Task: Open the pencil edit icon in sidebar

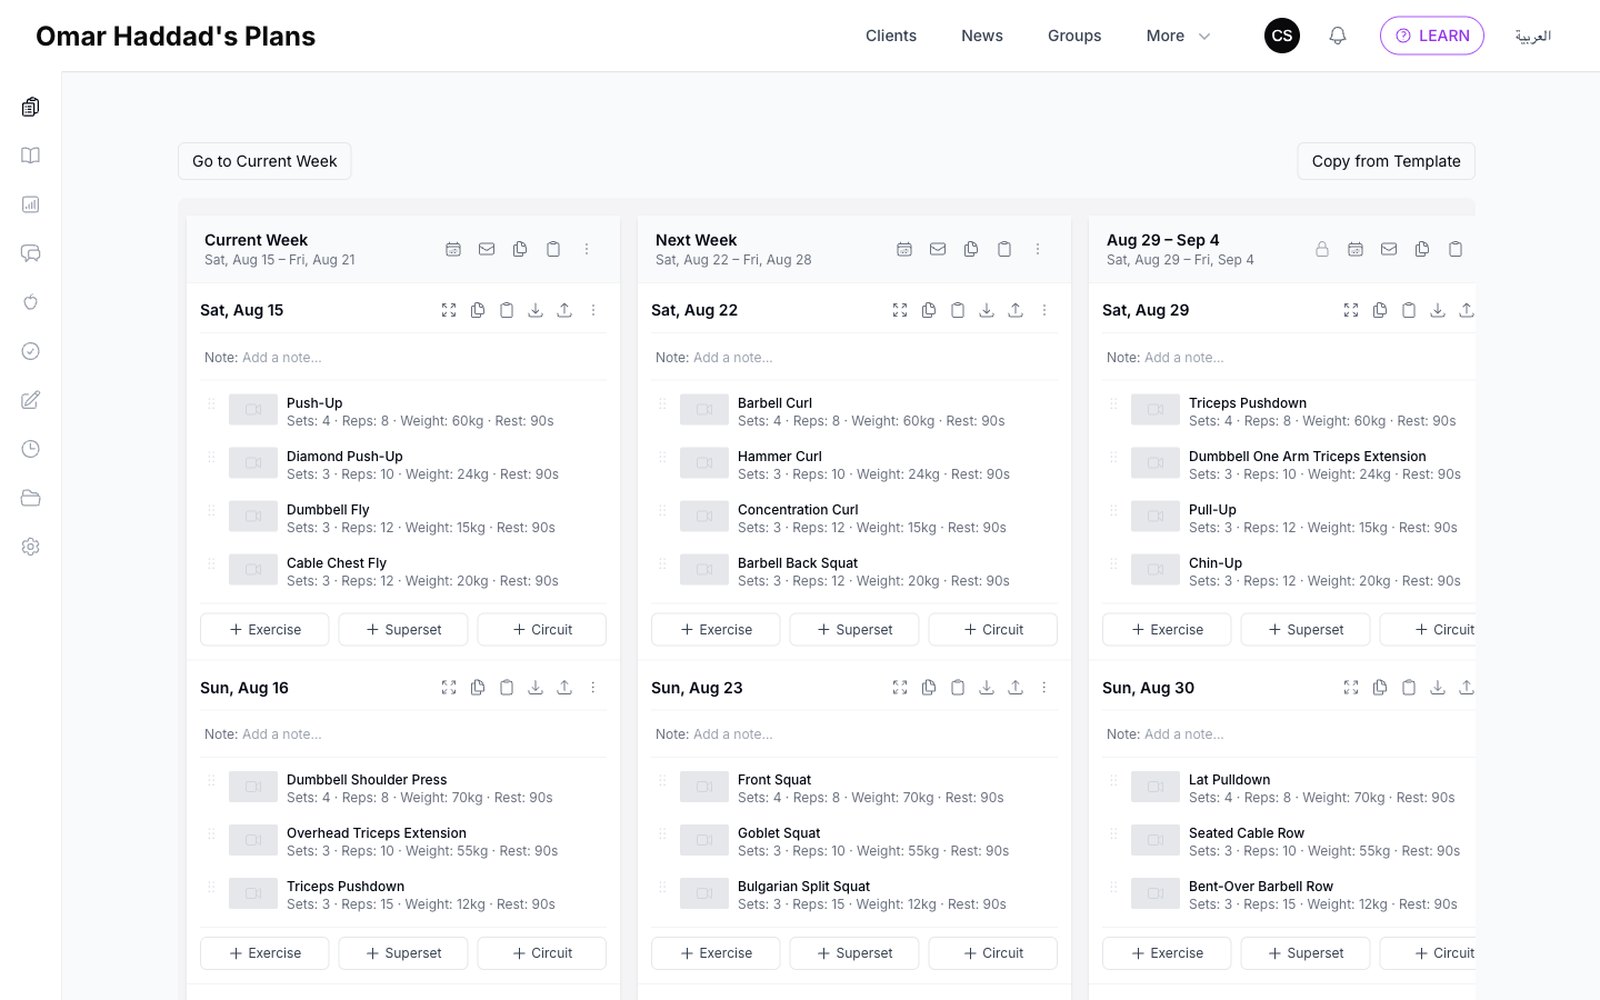Action: (31, 400)
